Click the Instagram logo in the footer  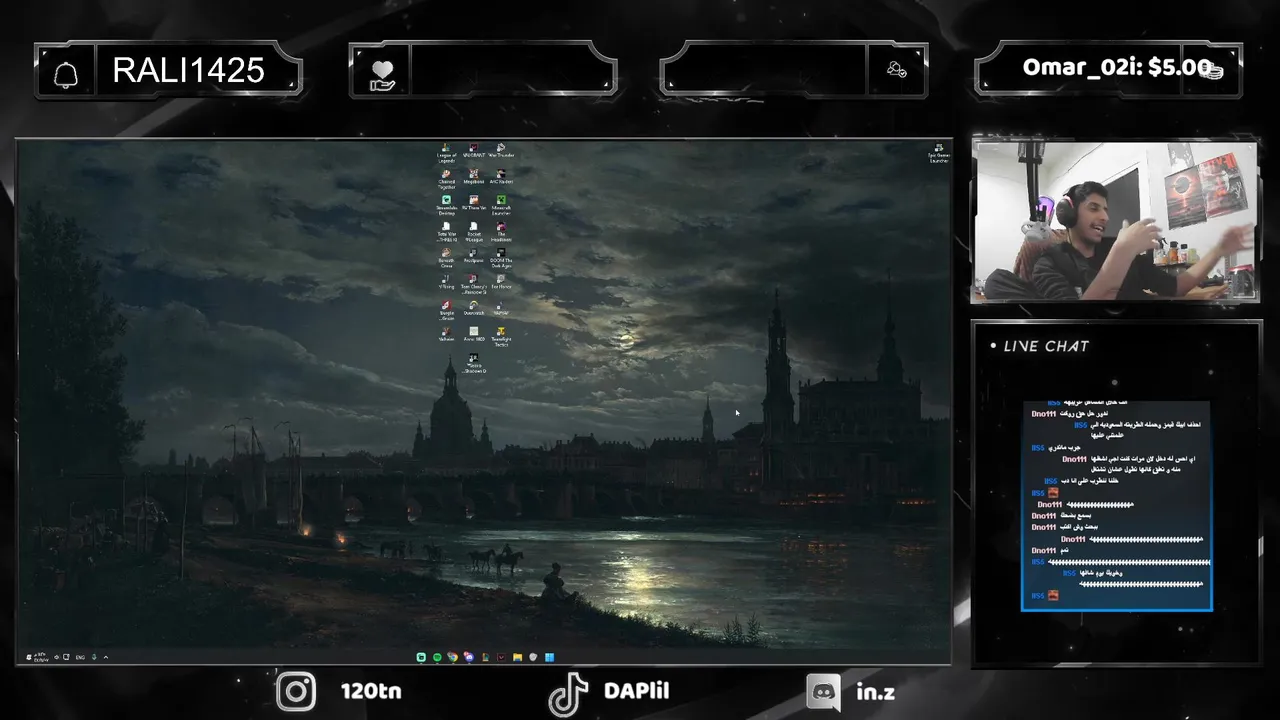click(x=296, y=691)
